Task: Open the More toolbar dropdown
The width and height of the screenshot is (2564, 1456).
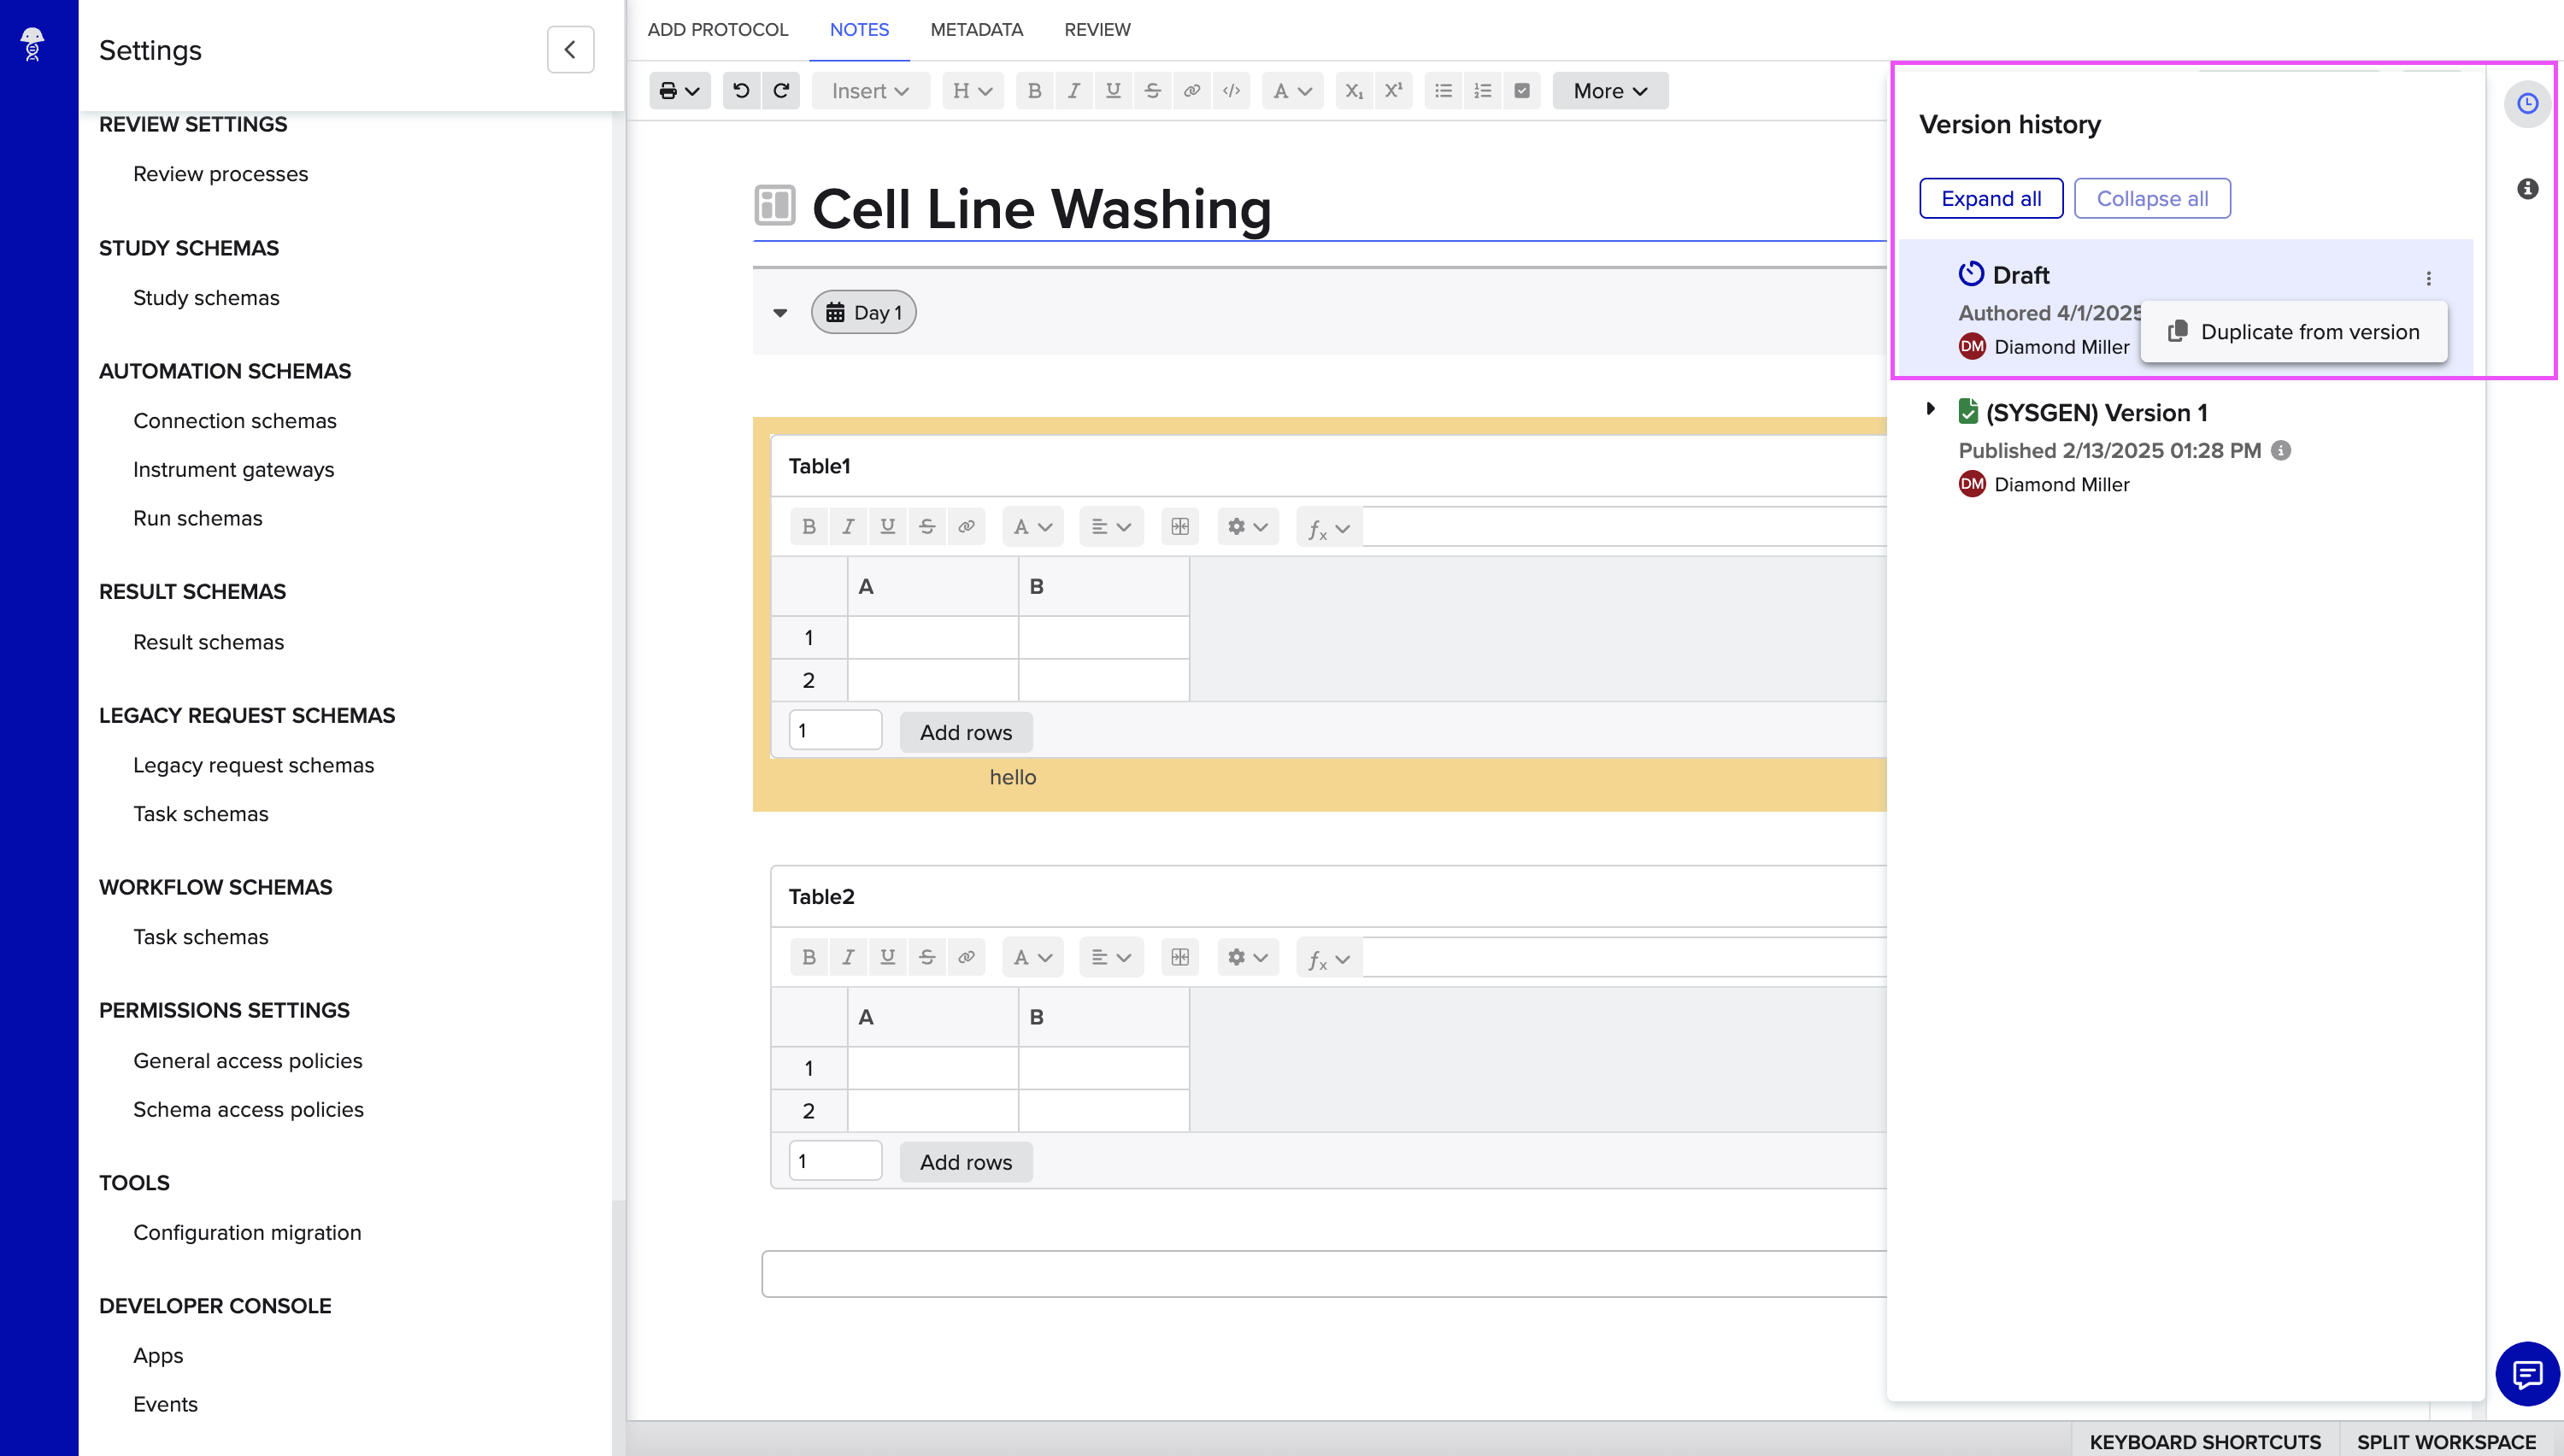Action: pyautogui.click(x=1609, y=91)
